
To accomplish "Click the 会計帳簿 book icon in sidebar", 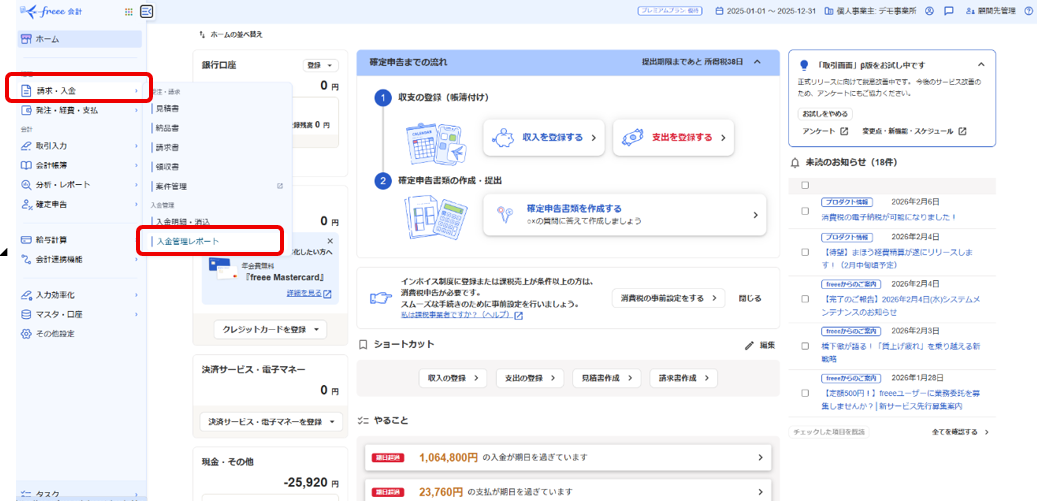I will tap(26, 165).
